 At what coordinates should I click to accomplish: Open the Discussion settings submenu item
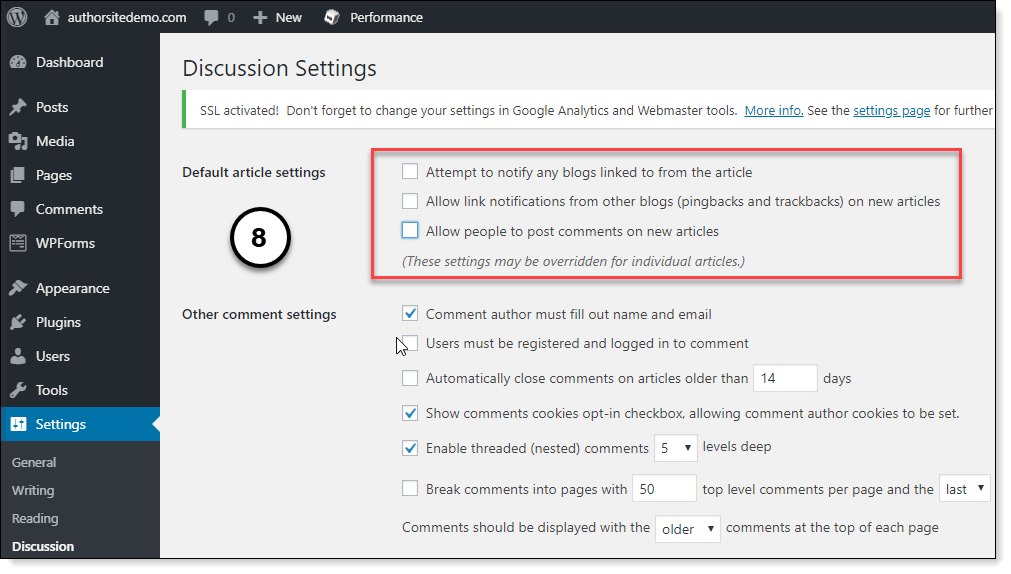[x=43, y=546]
